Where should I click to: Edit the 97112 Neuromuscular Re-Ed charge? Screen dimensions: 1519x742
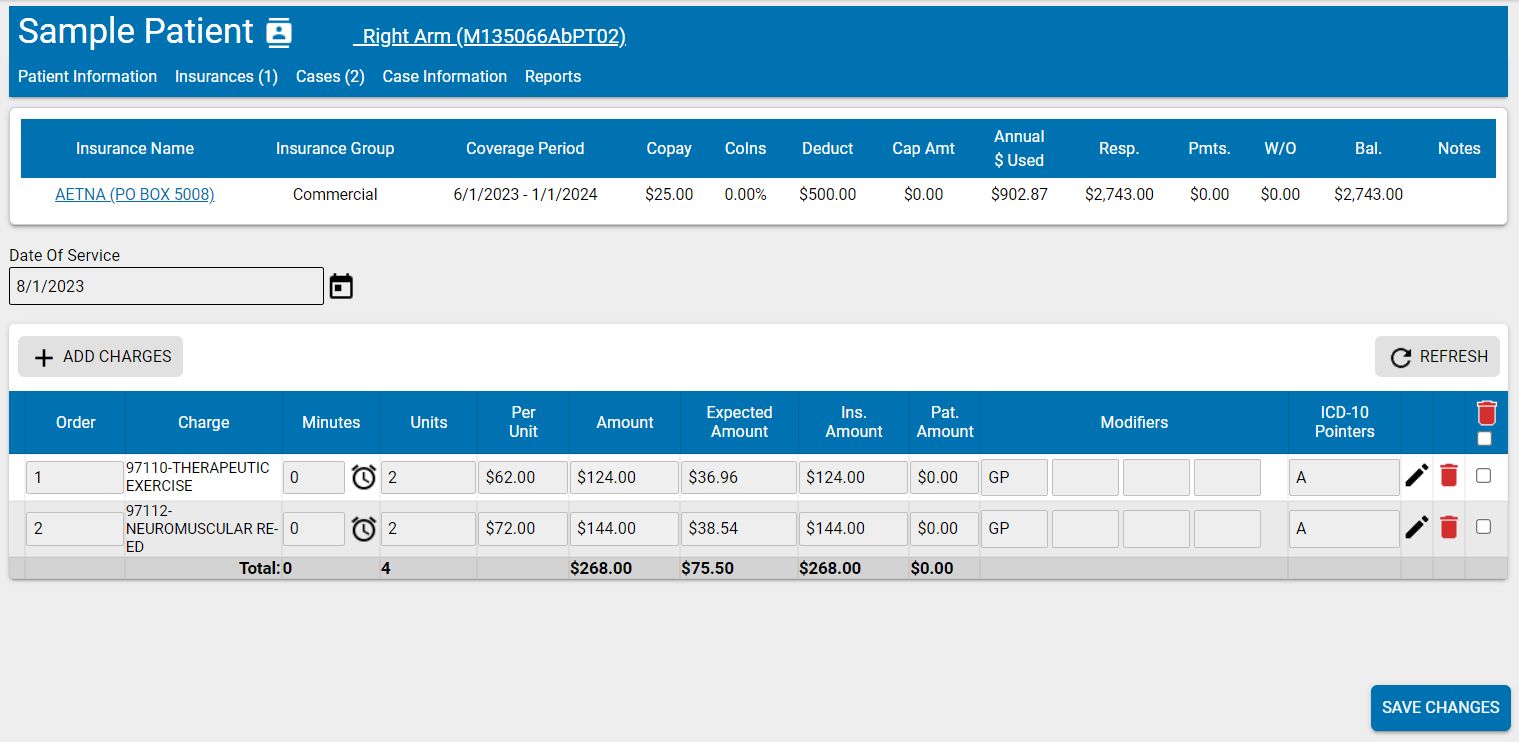click(1416, 527)
